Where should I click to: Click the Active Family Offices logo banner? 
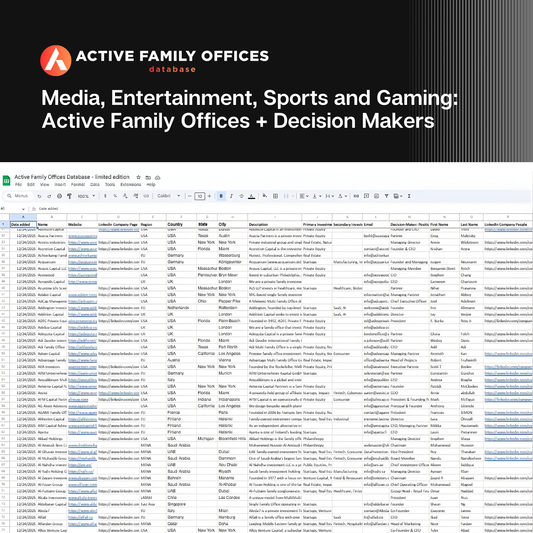point(155,61)
